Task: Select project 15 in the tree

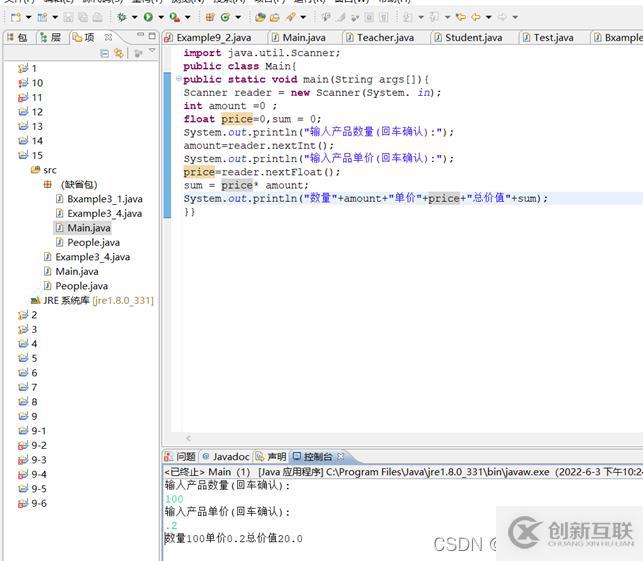Action: [x=31, y=155]
